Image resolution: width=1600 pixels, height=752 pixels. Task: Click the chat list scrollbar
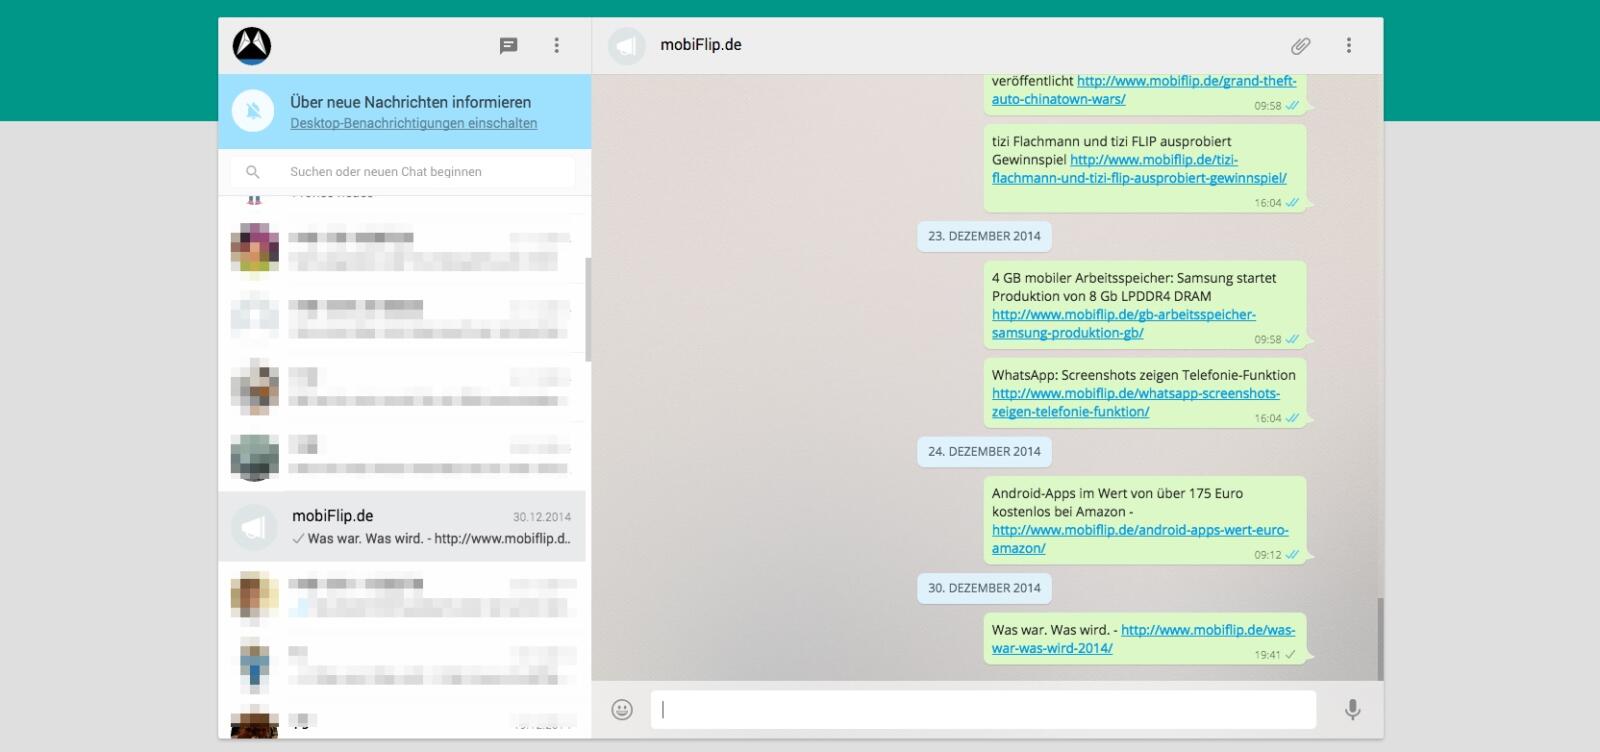coord(588,309)
